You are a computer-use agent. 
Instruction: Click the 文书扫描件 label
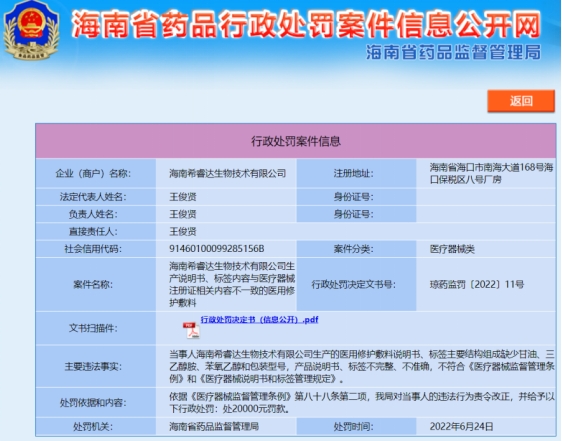(x=93, y=328)
